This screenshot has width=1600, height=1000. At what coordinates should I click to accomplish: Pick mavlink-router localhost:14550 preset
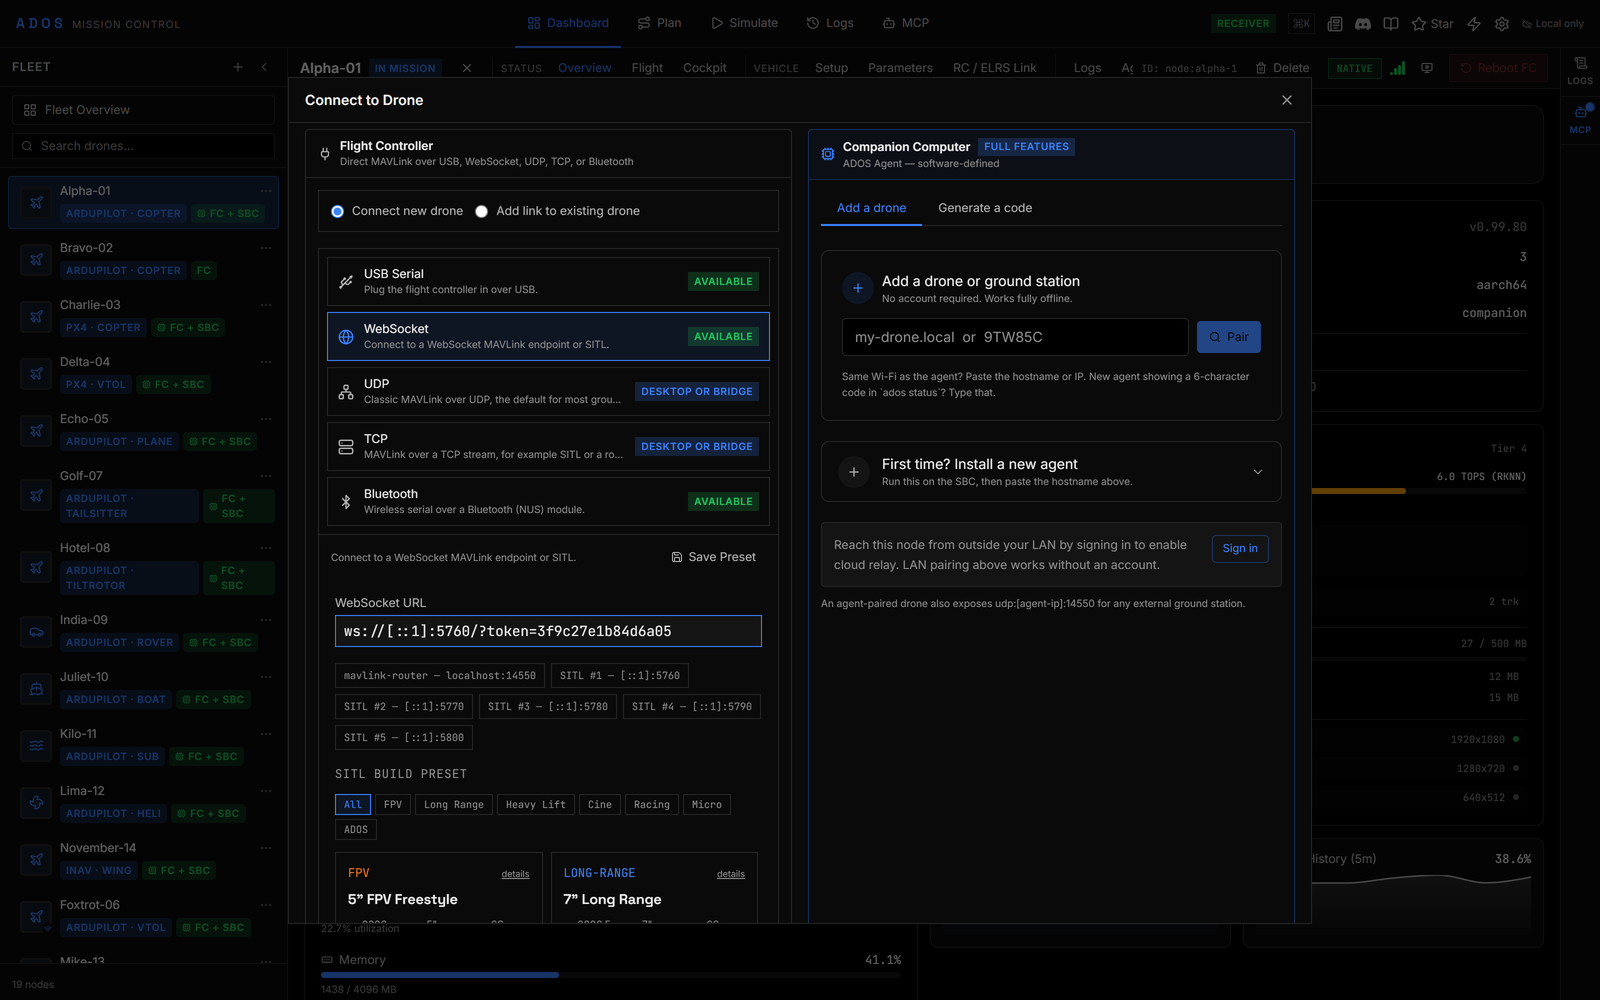[x=440, y=676]
